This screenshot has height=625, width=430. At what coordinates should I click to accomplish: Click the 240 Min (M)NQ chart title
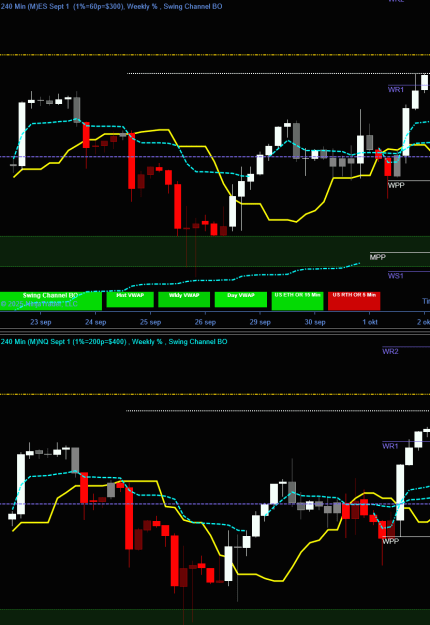(114, 342)
